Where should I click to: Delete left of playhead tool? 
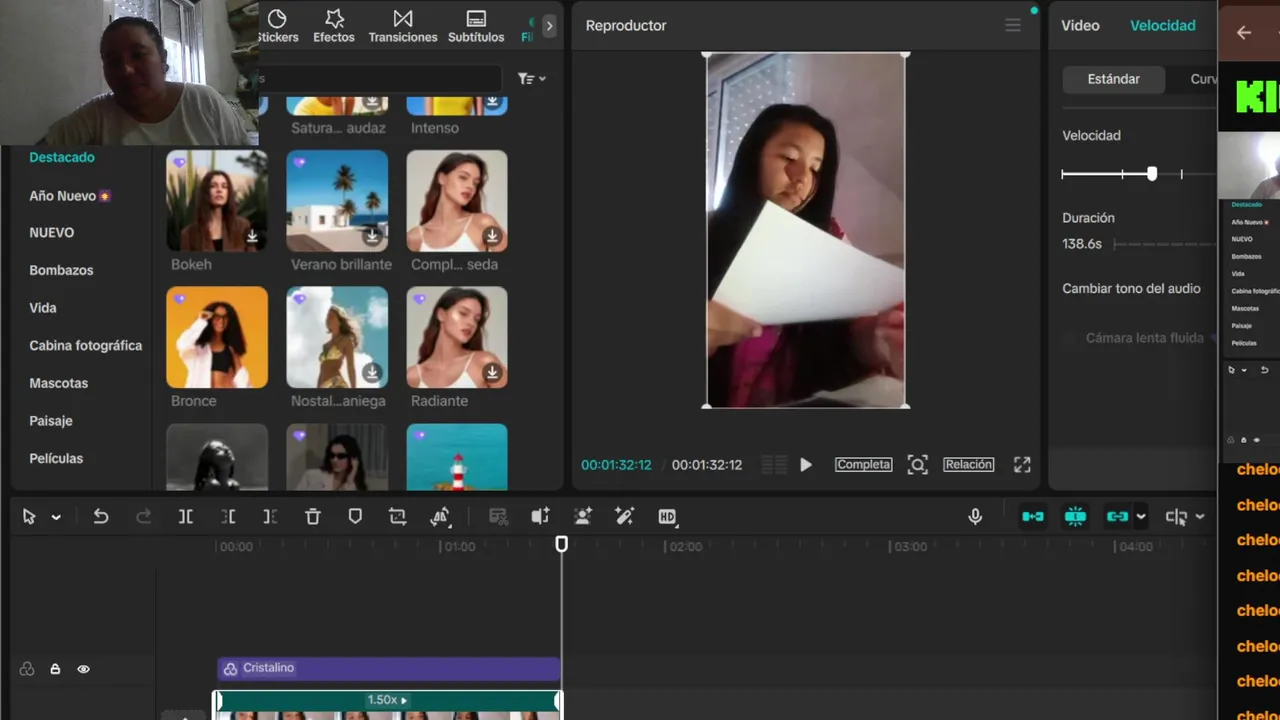(228, 517)
